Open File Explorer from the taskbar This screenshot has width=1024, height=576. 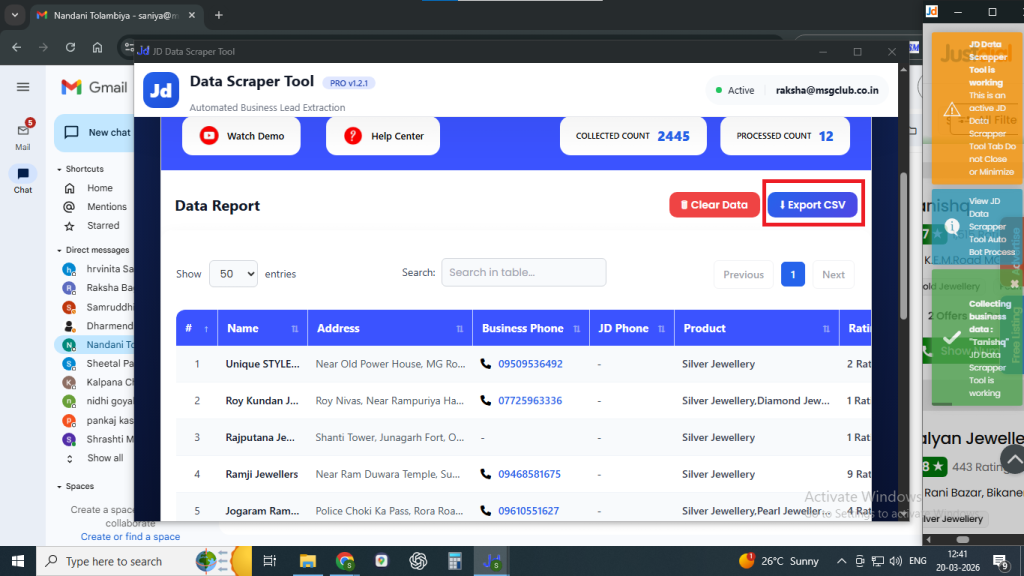tap(308, 561)
